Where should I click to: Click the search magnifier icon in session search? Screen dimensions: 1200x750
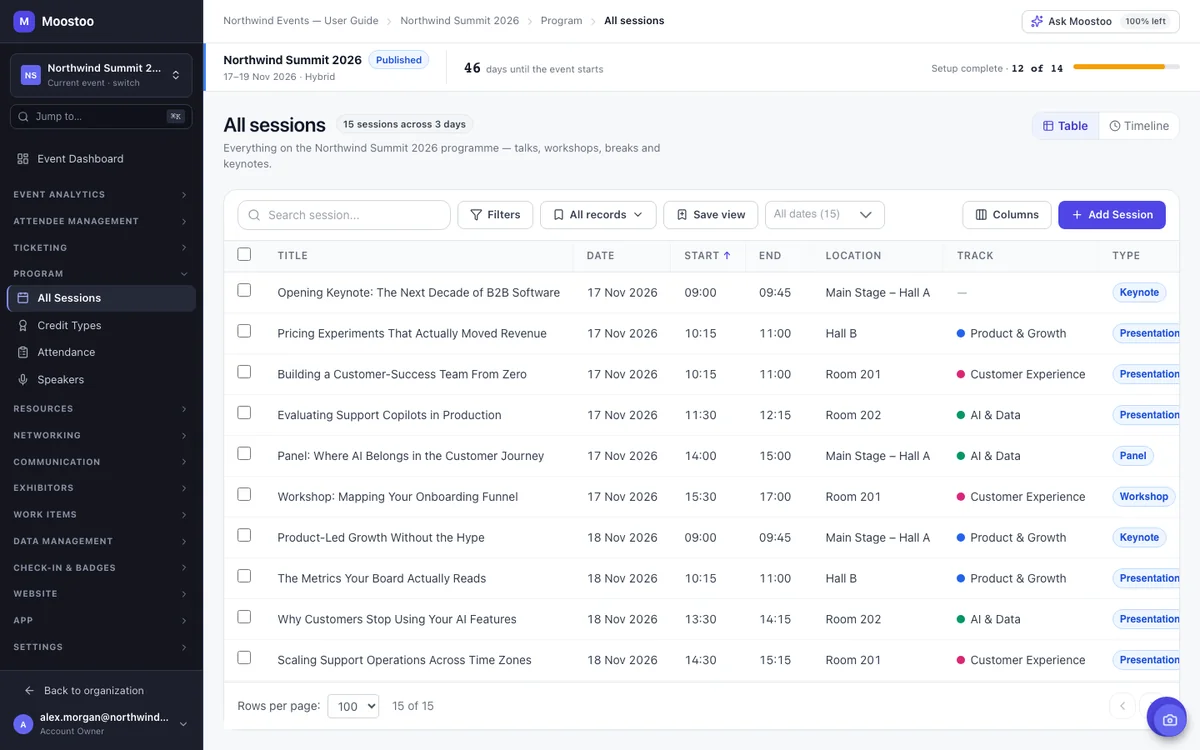[x=254, y=215]
